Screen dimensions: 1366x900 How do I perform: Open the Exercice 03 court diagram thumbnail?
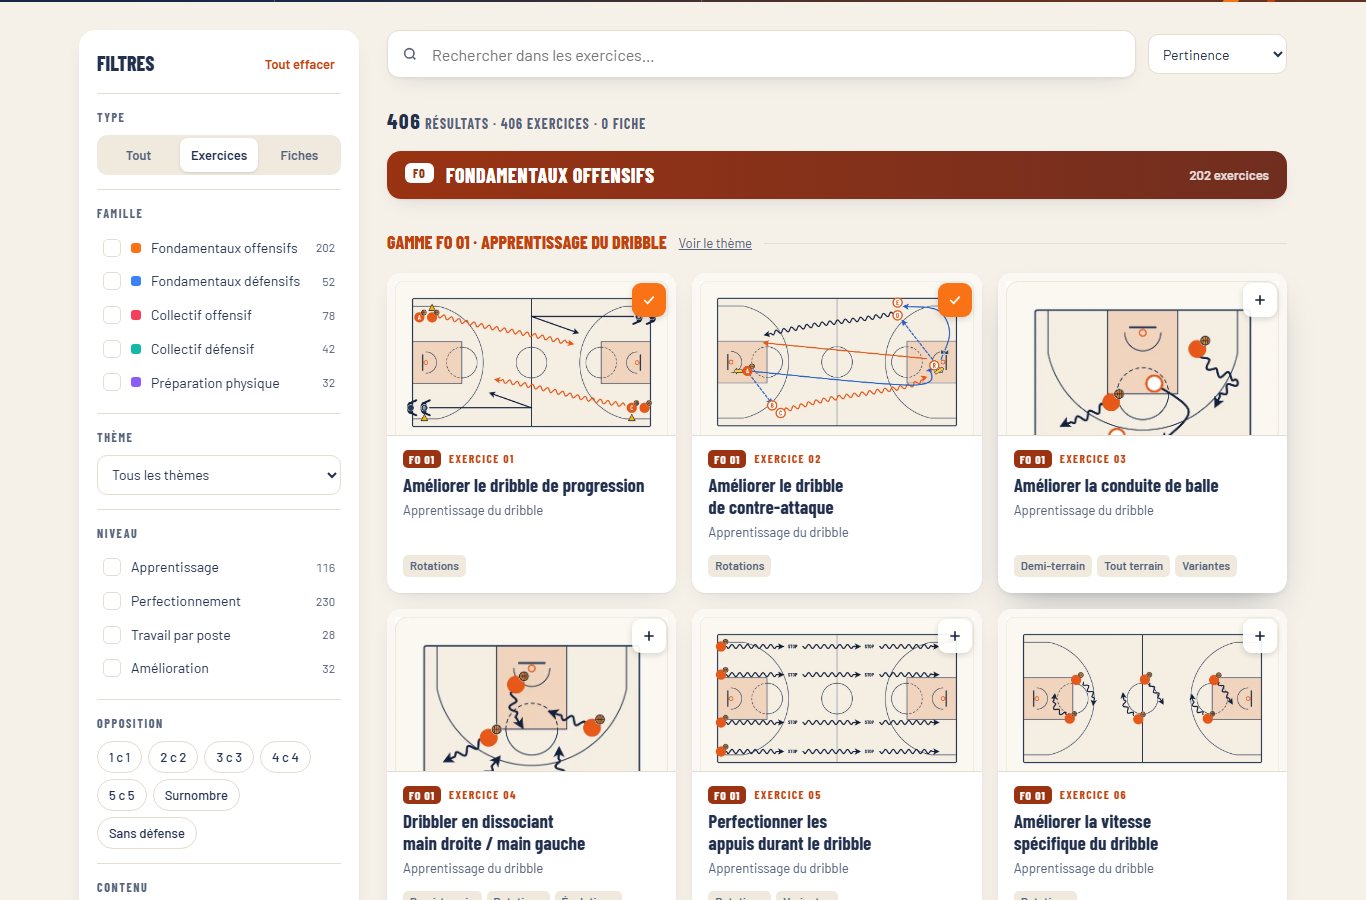pyautogui.click(x=1142, y=358)
